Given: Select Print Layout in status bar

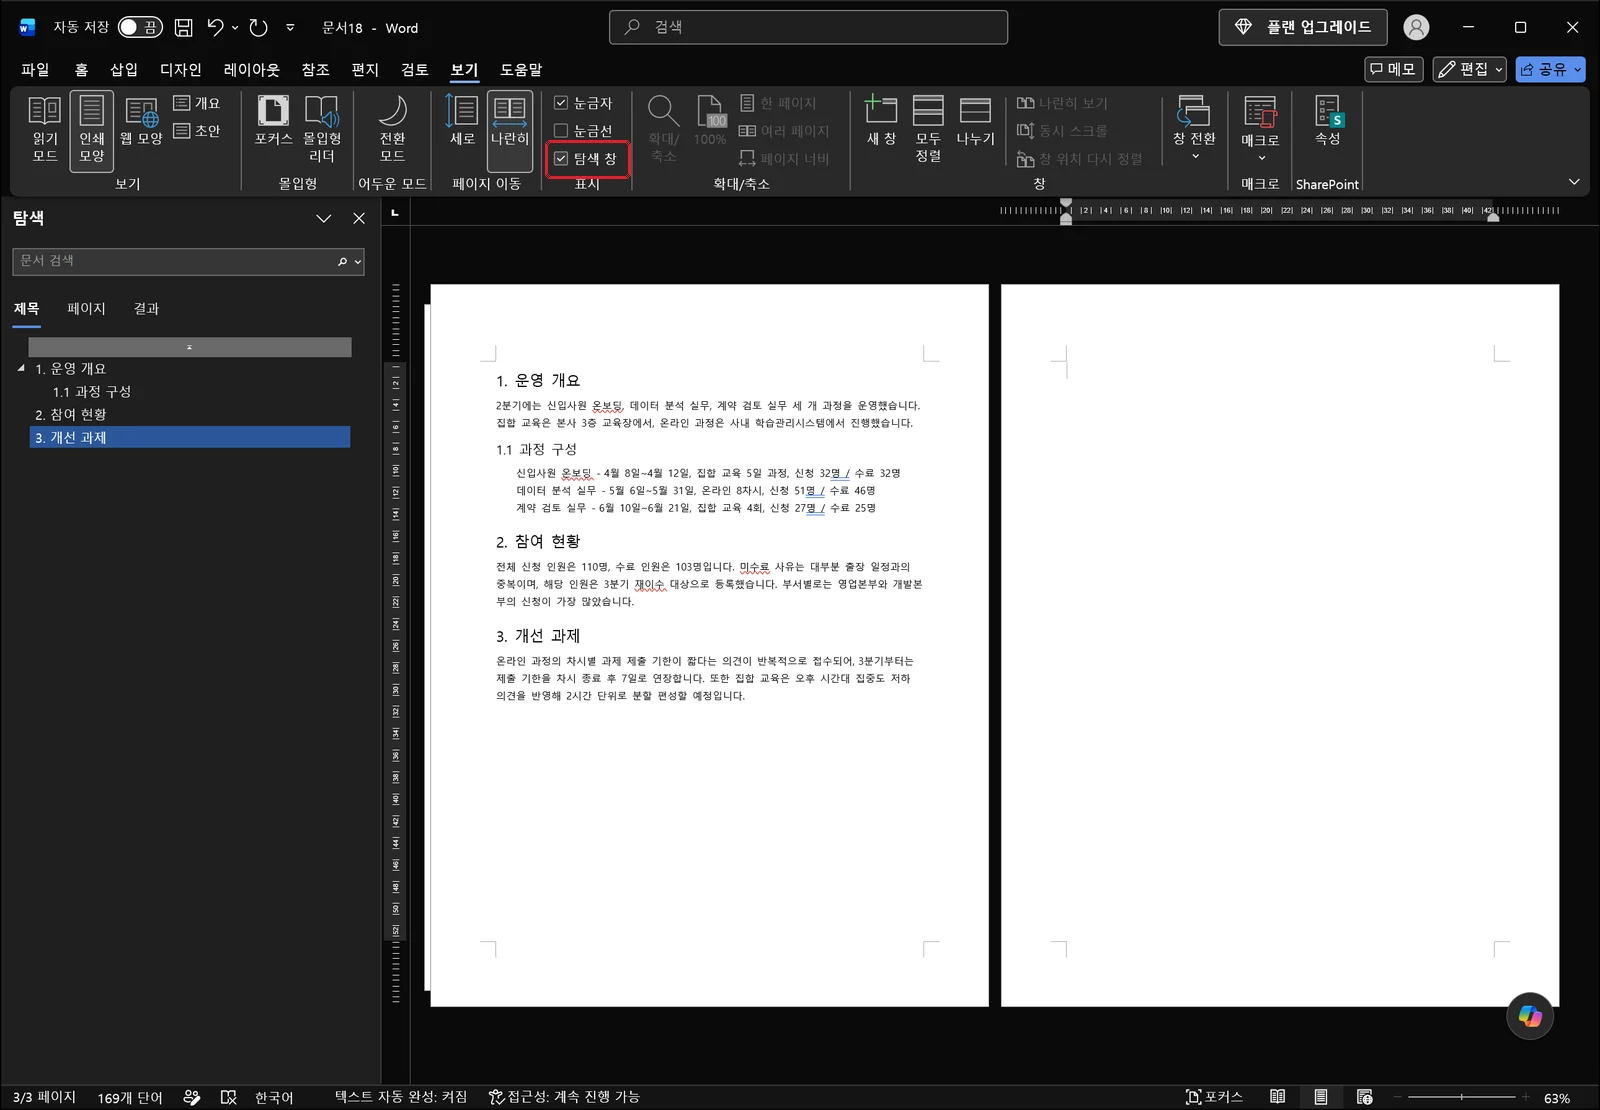Looking at the screenshot, I should click(x=1321, y=1097).
